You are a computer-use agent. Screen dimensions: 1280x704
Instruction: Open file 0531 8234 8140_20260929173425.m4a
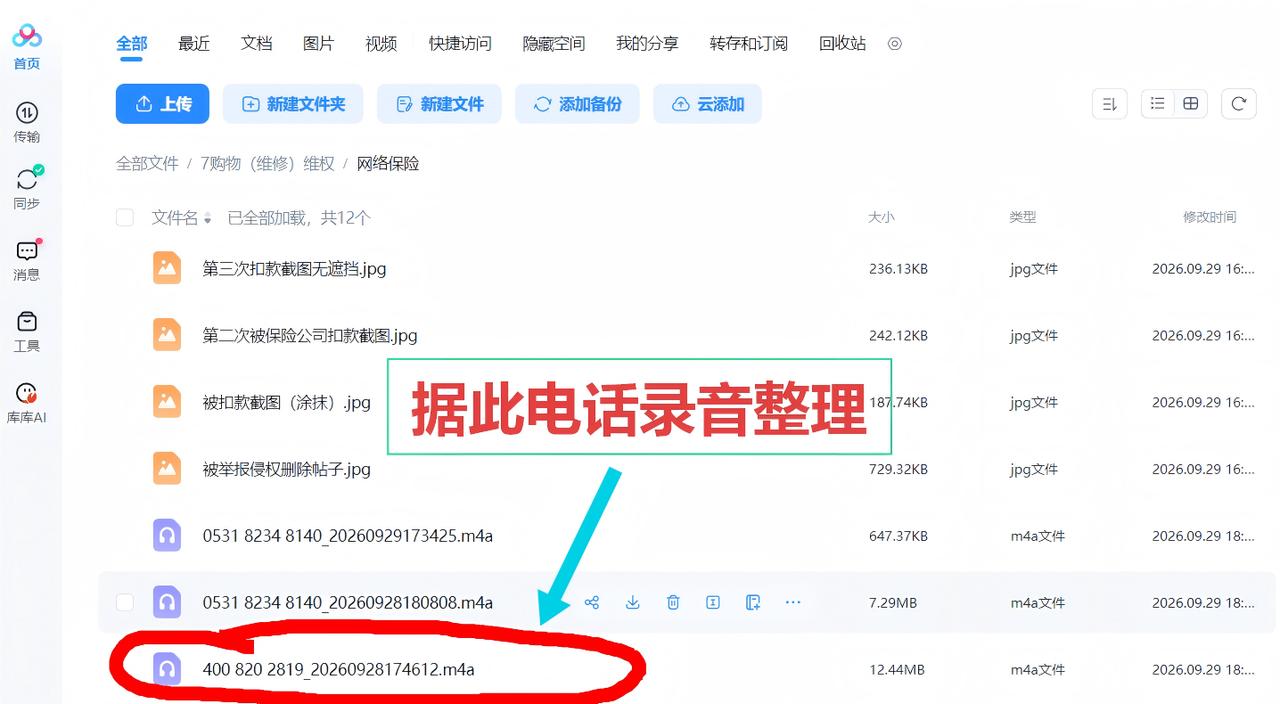pos(347,536)
